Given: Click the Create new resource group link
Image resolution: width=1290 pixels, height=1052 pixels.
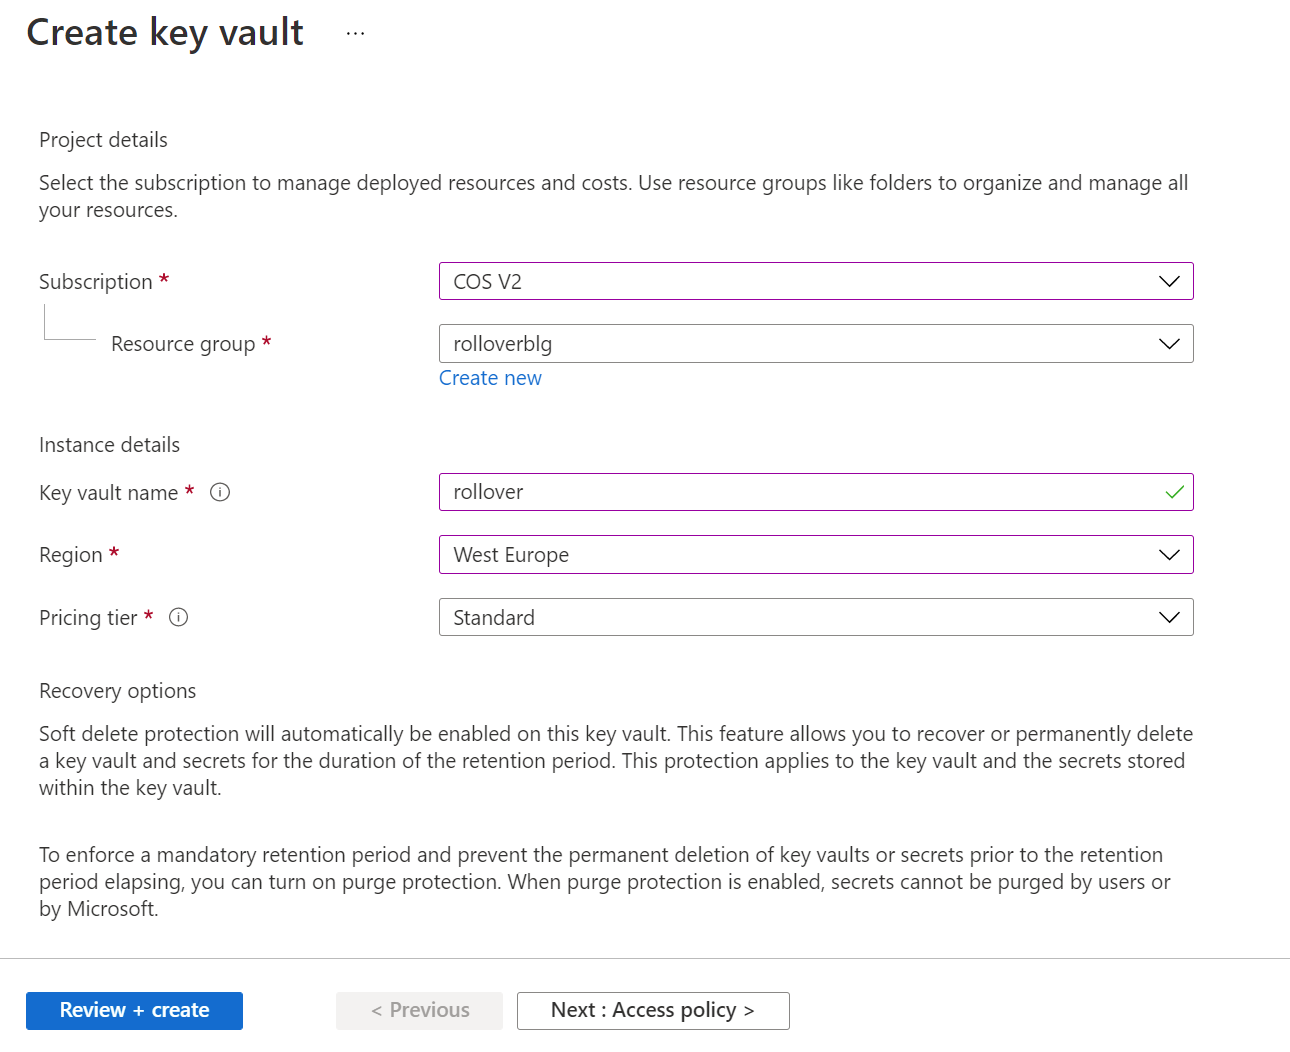Looking at the screenshot, I should point(490,378).
